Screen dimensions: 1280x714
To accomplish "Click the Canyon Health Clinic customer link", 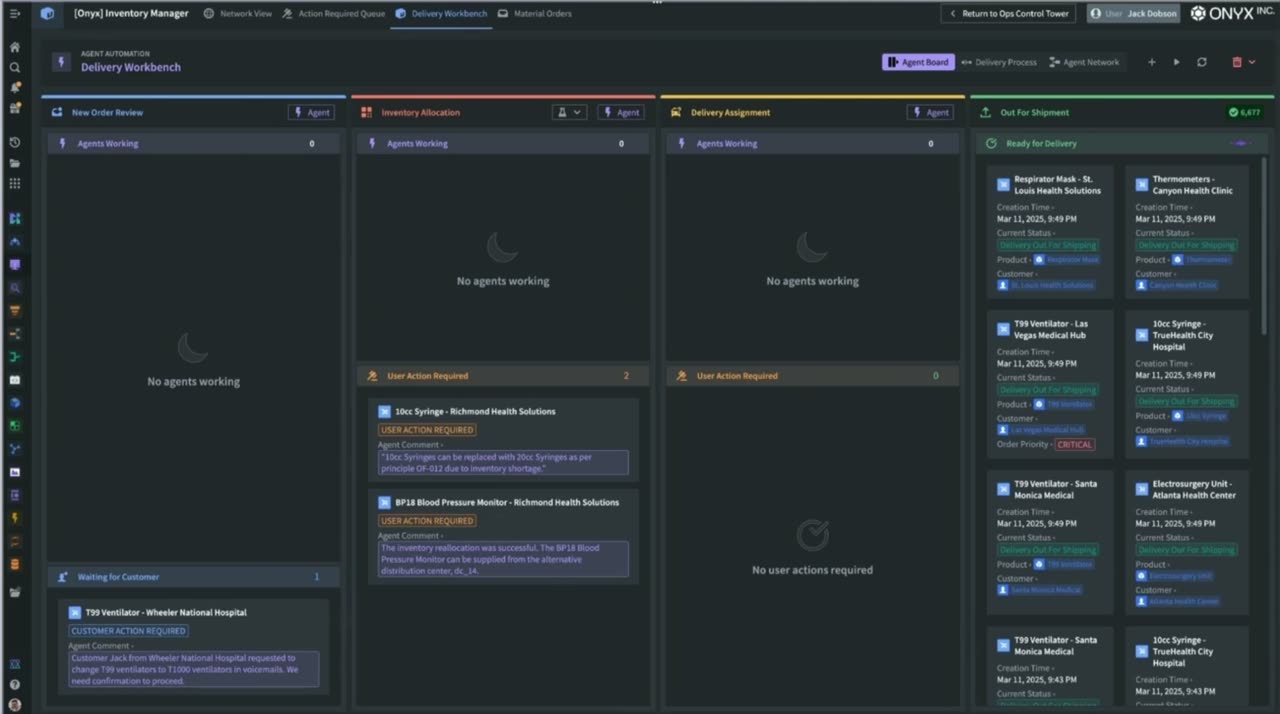I will click(x=1177, y=285).
